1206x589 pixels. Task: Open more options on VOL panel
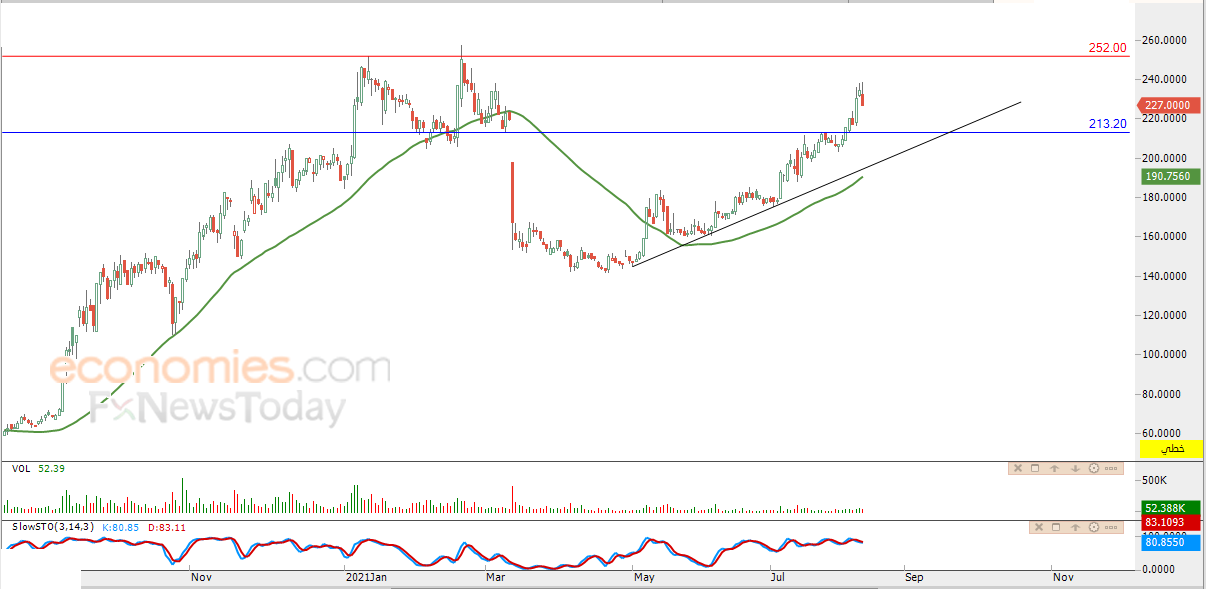coord(1111,468)
